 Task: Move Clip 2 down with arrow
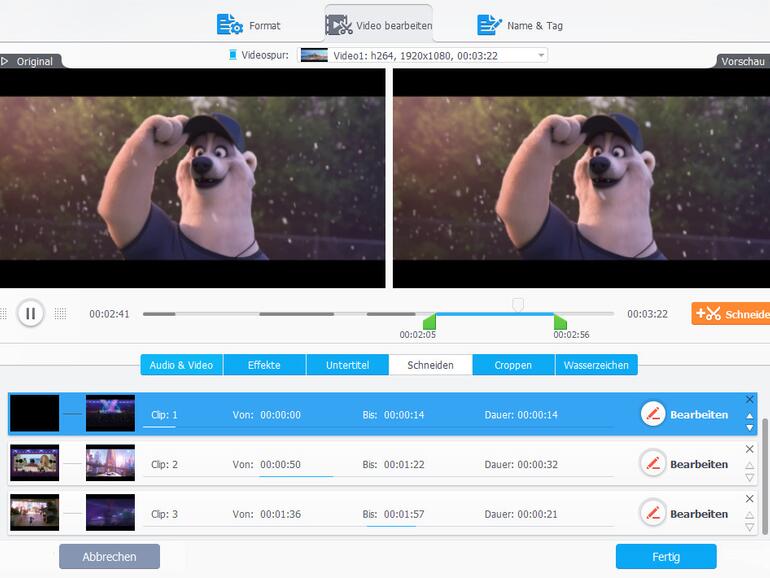pyautogui.click(x=749, y=477)
